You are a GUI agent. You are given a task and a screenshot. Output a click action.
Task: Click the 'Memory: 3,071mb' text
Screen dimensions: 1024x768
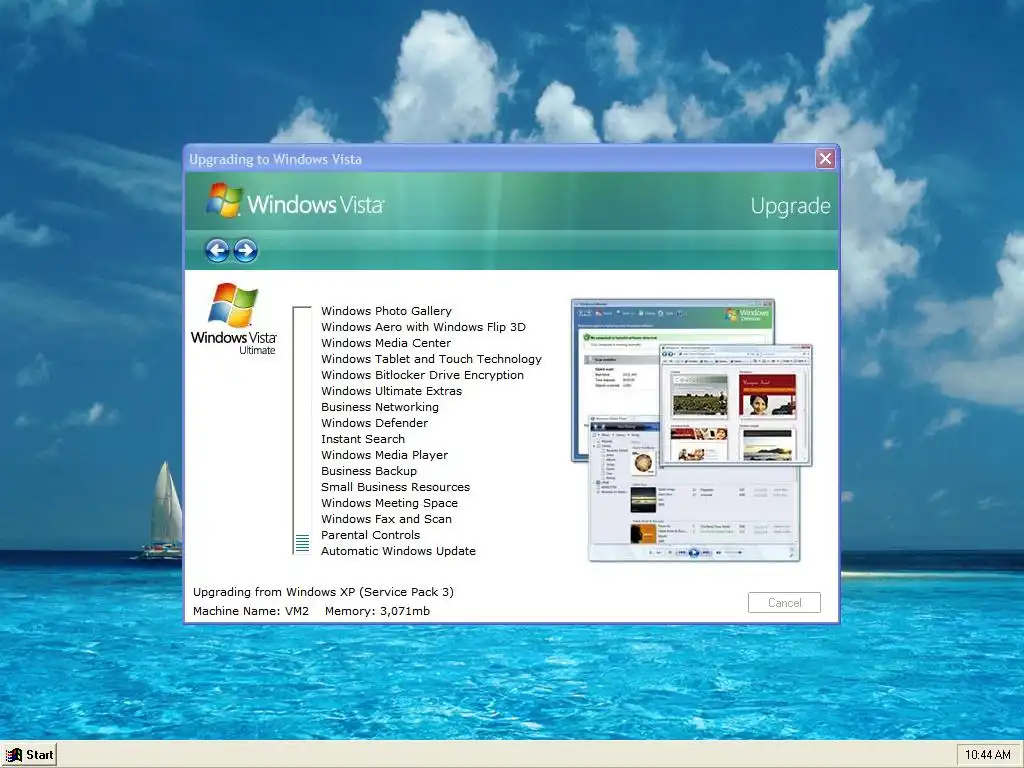(x=377, y=611)
